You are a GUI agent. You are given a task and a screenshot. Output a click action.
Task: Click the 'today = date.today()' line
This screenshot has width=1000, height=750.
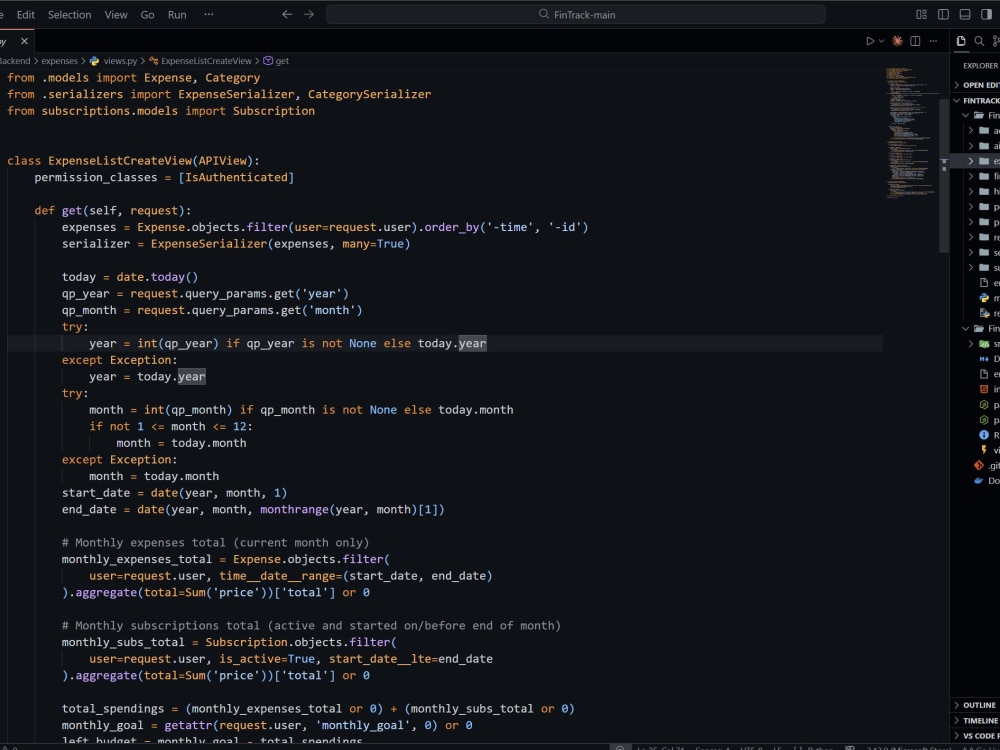click(130, 277)
